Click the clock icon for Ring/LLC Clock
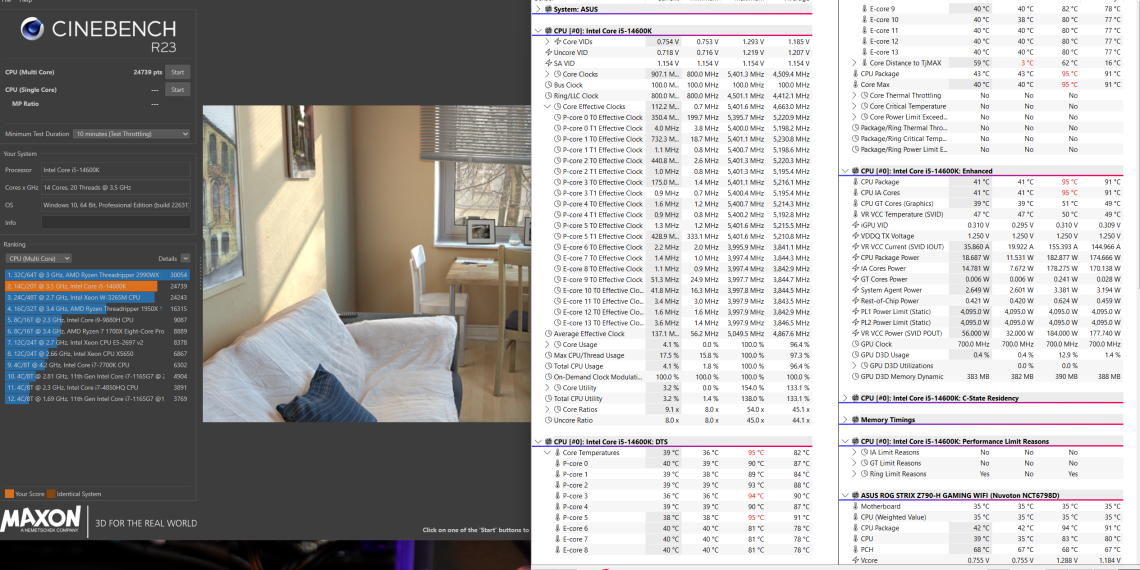1140x570 pixels. coord(548,95)
